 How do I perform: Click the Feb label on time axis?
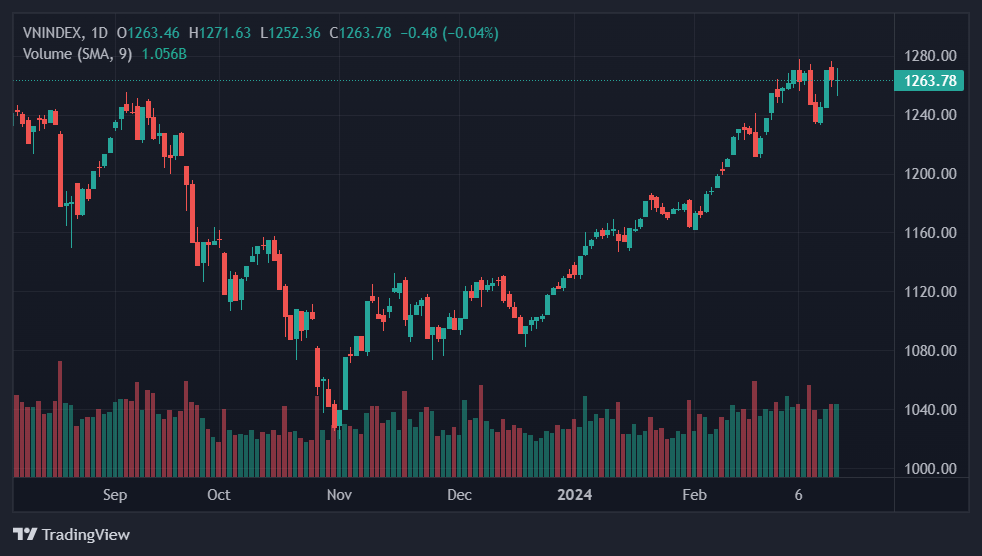tap(694, 495)
